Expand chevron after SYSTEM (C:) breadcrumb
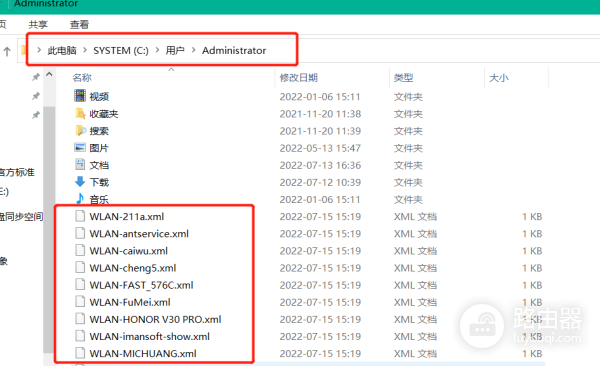The width and height of the screenshot is (600, 366). click(157, 50)
